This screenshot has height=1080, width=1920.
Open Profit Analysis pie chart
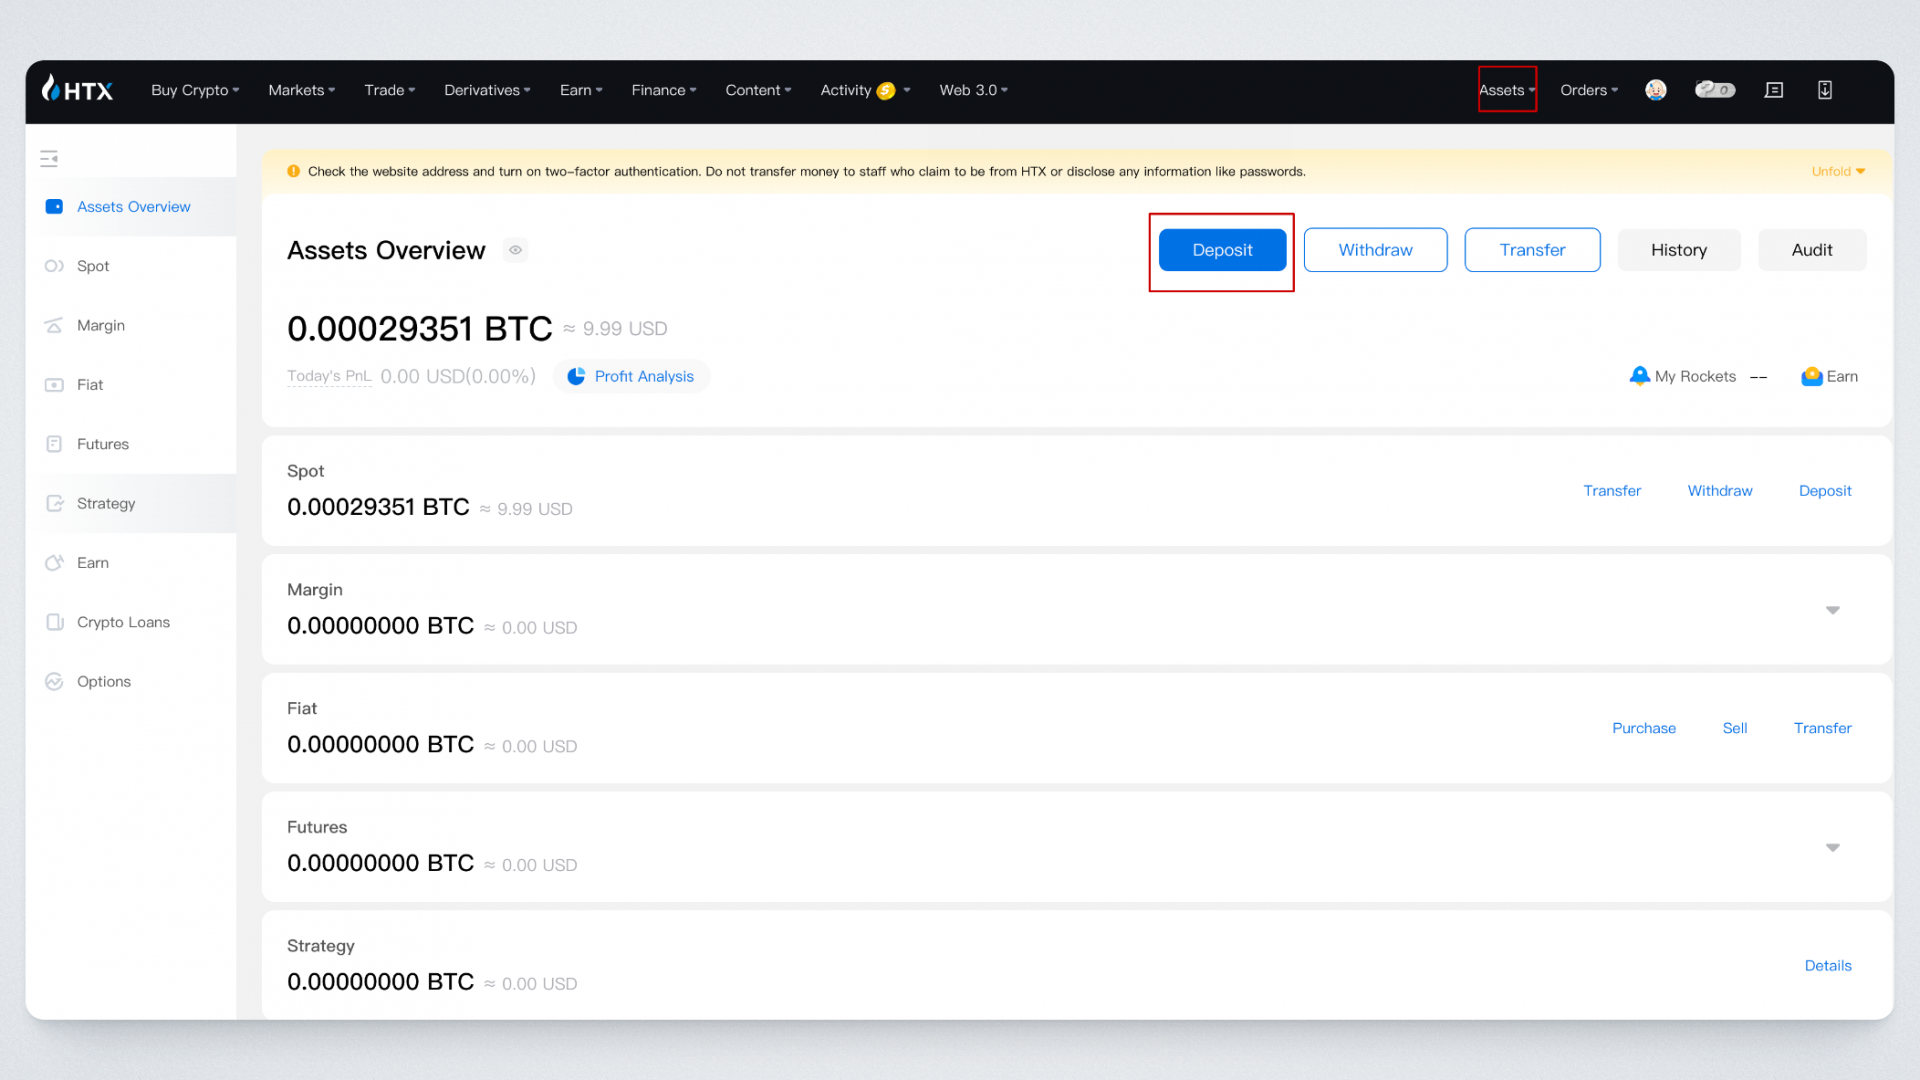pyautogui.click(x=577, y=376)
